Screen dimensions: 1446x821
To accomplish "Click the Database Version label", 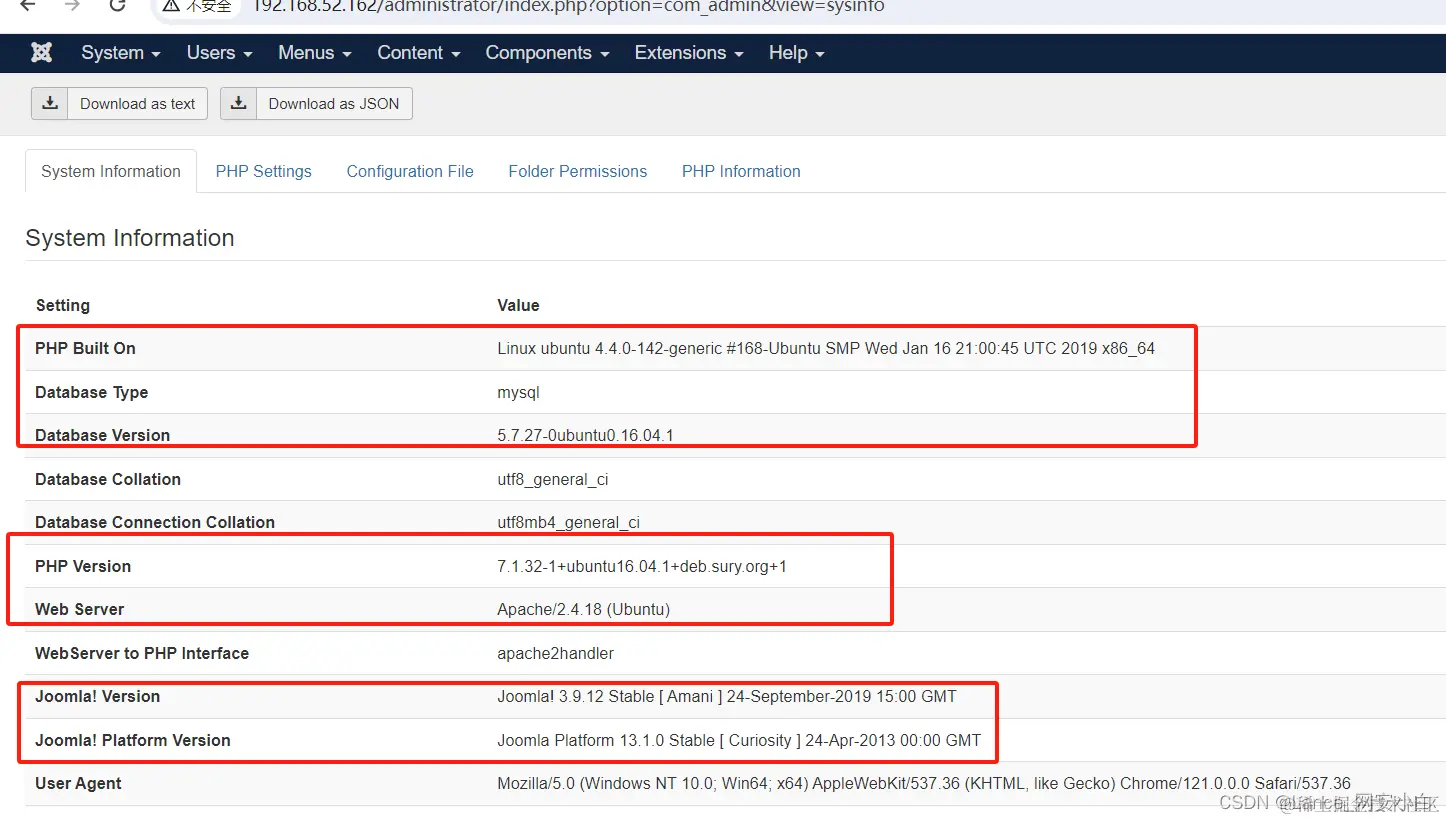I will click(x=102, y=435).
